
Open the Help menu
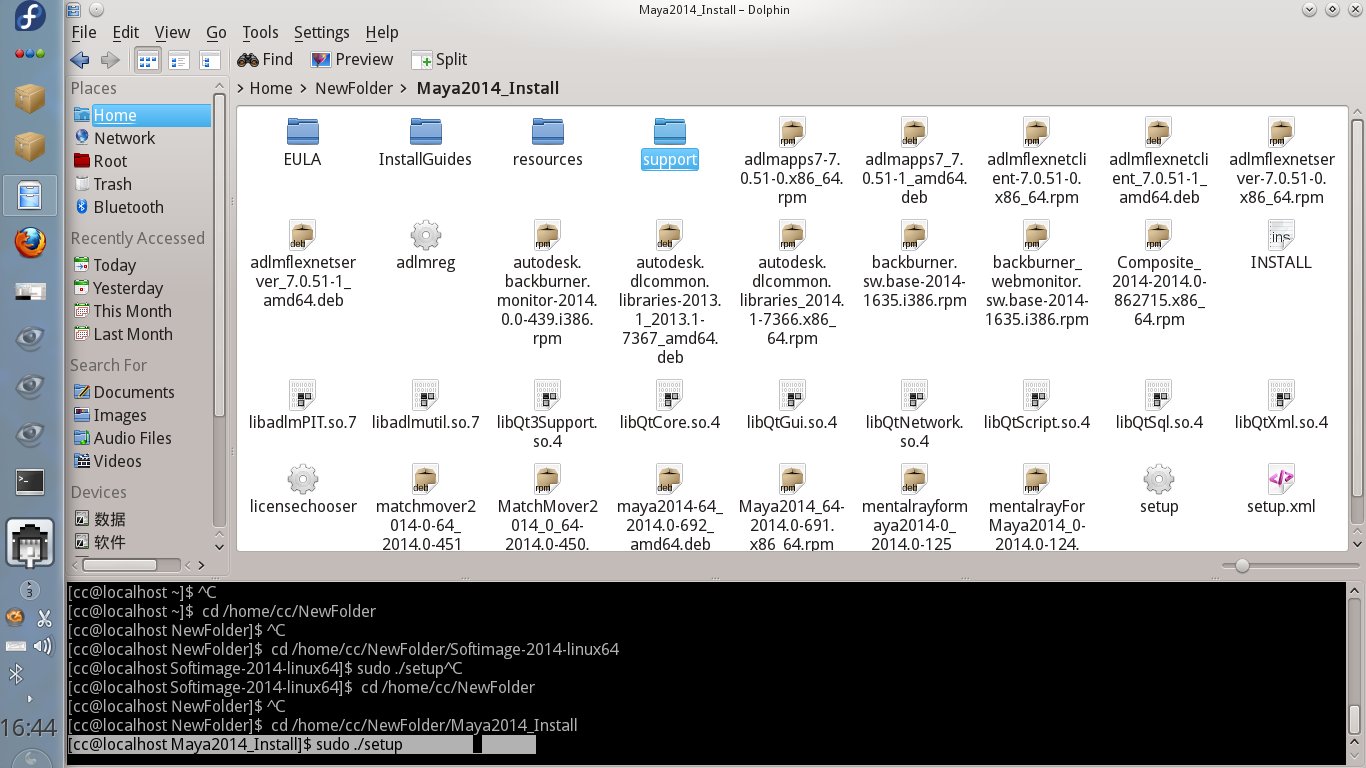point(382,32)
